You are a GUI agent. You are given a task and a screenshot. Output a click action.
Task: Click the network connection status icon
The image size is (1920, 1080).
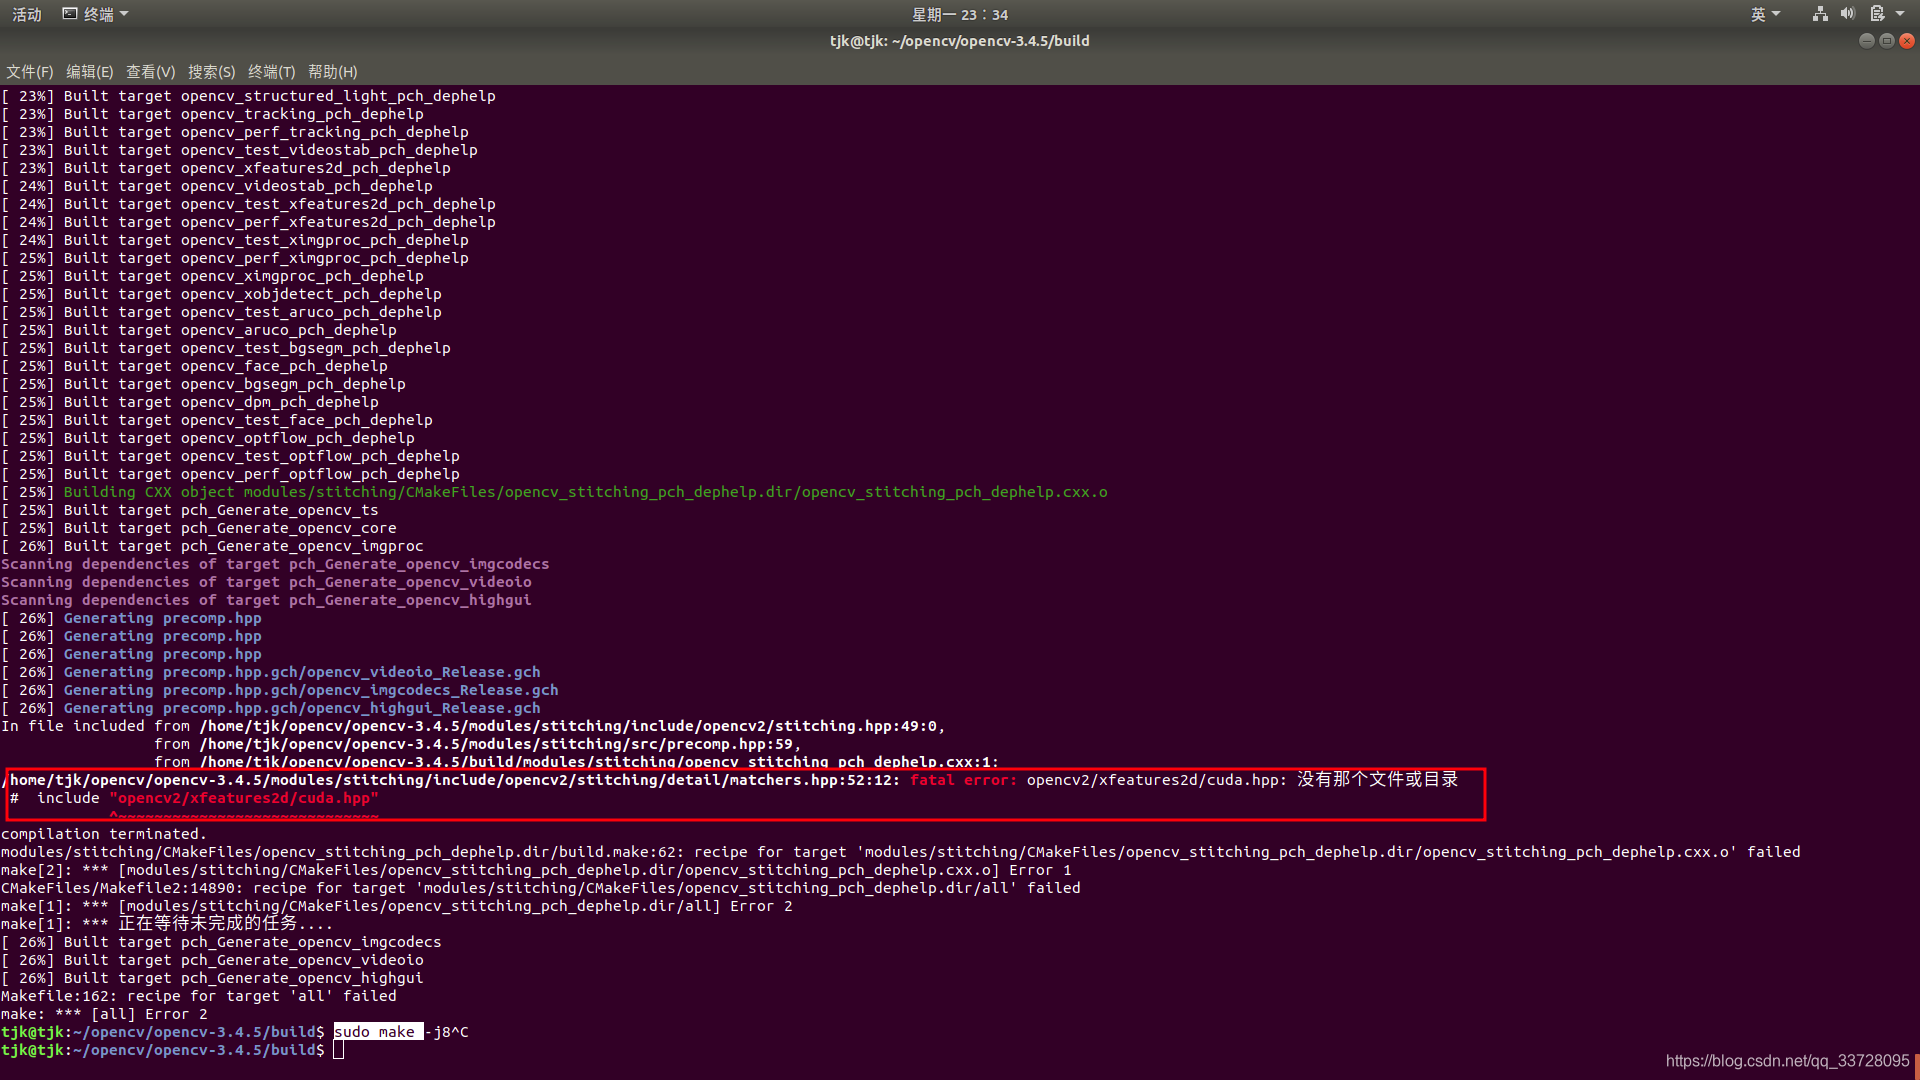click(x=1820, y=14)
